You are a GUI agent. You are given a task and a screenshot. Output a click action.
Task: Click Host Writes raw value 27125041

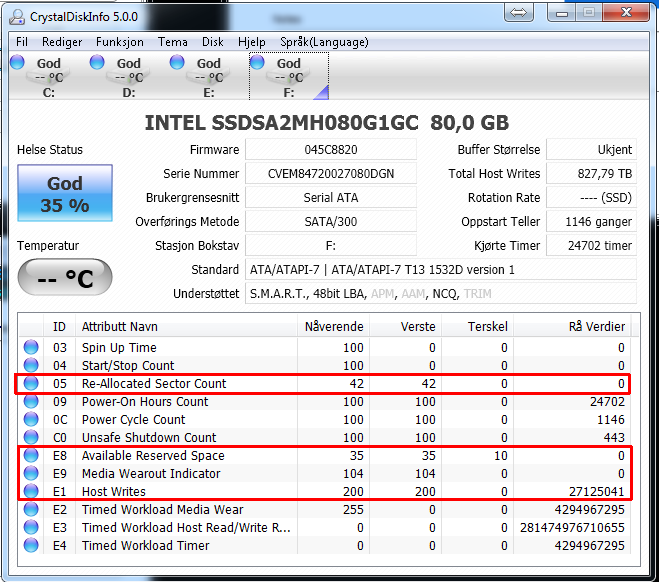tap(596, 491)
